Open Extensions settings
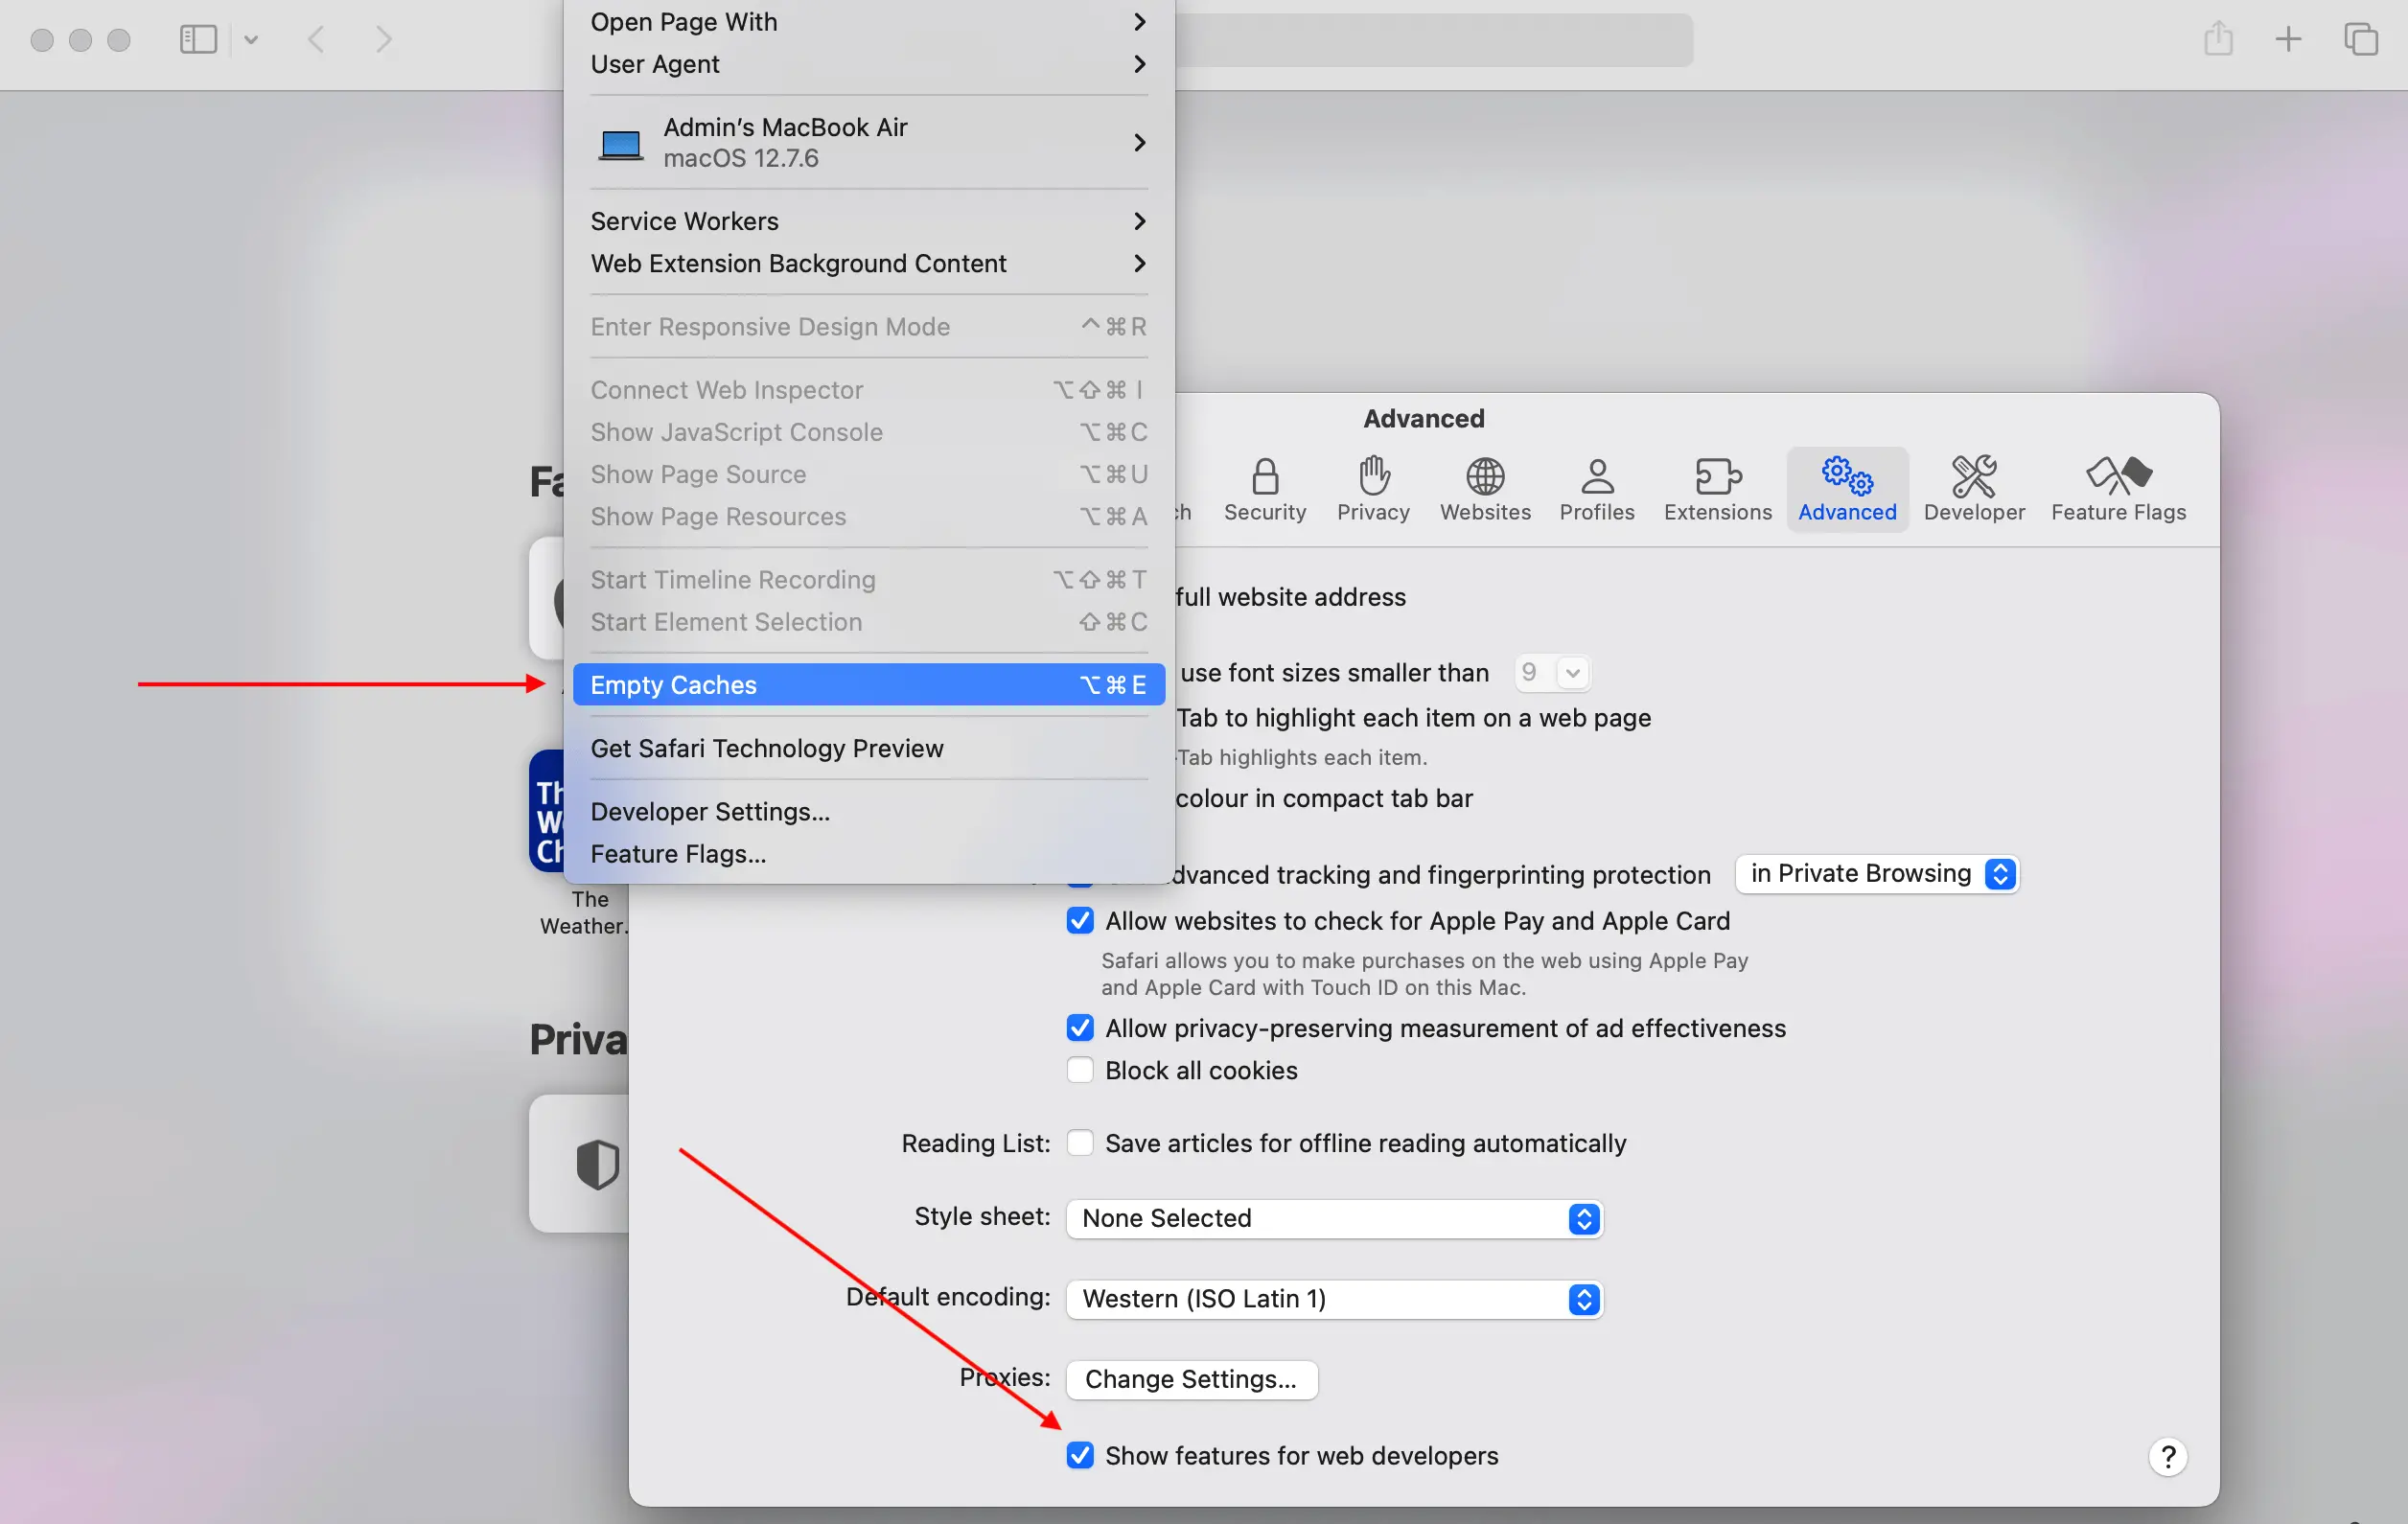2408x1524 pixels. (1716, 490)
